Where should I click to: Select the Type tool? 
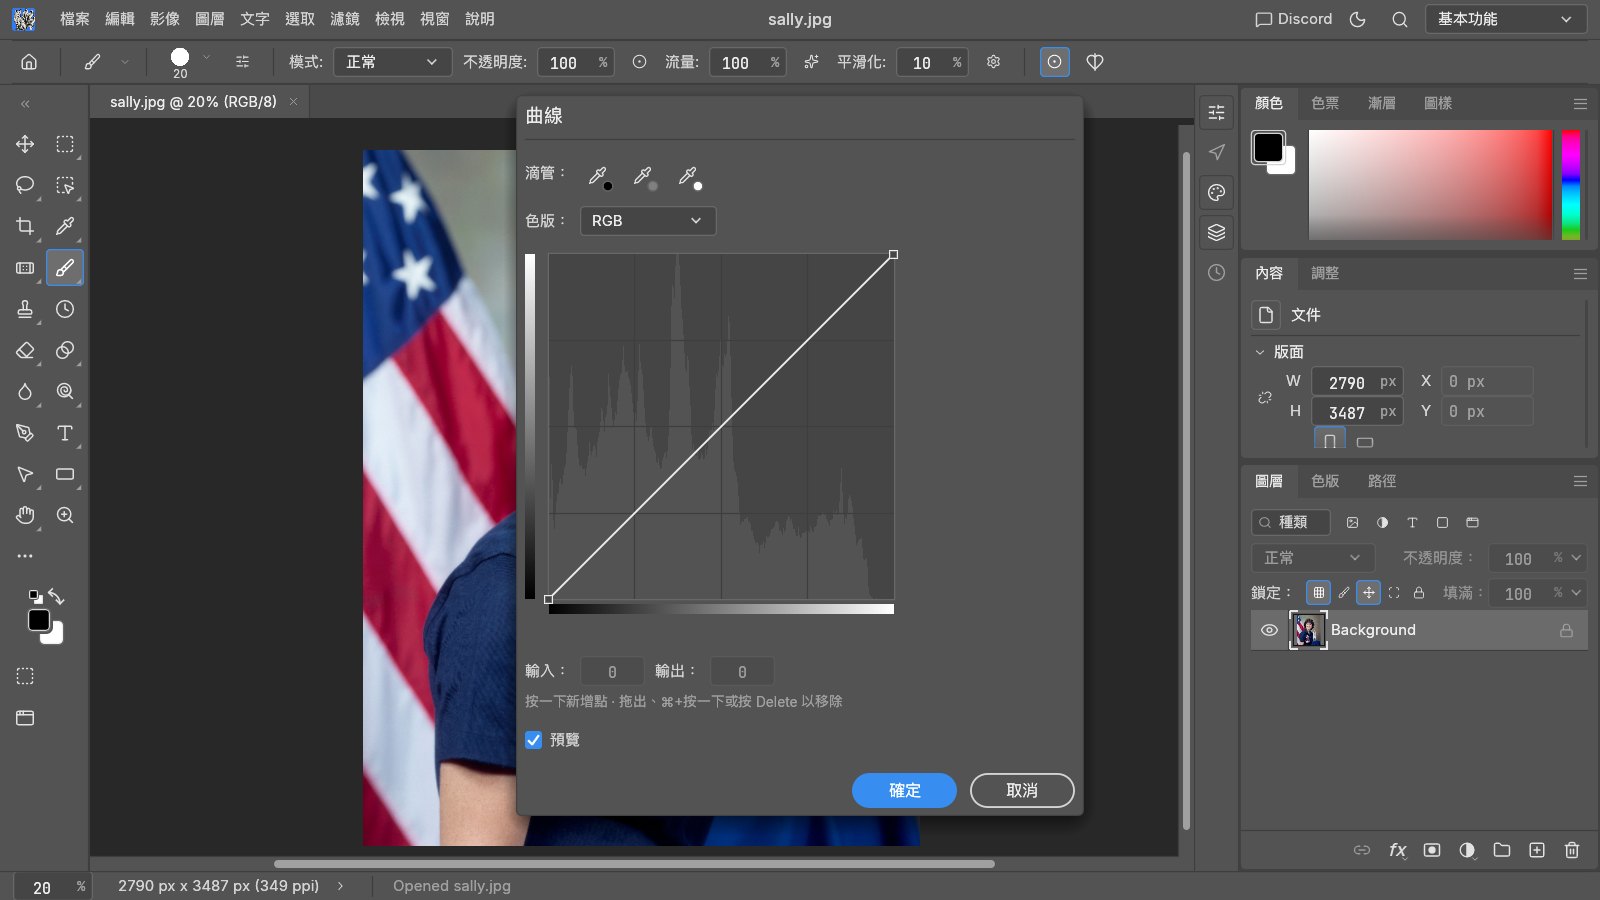coord(65,433)
